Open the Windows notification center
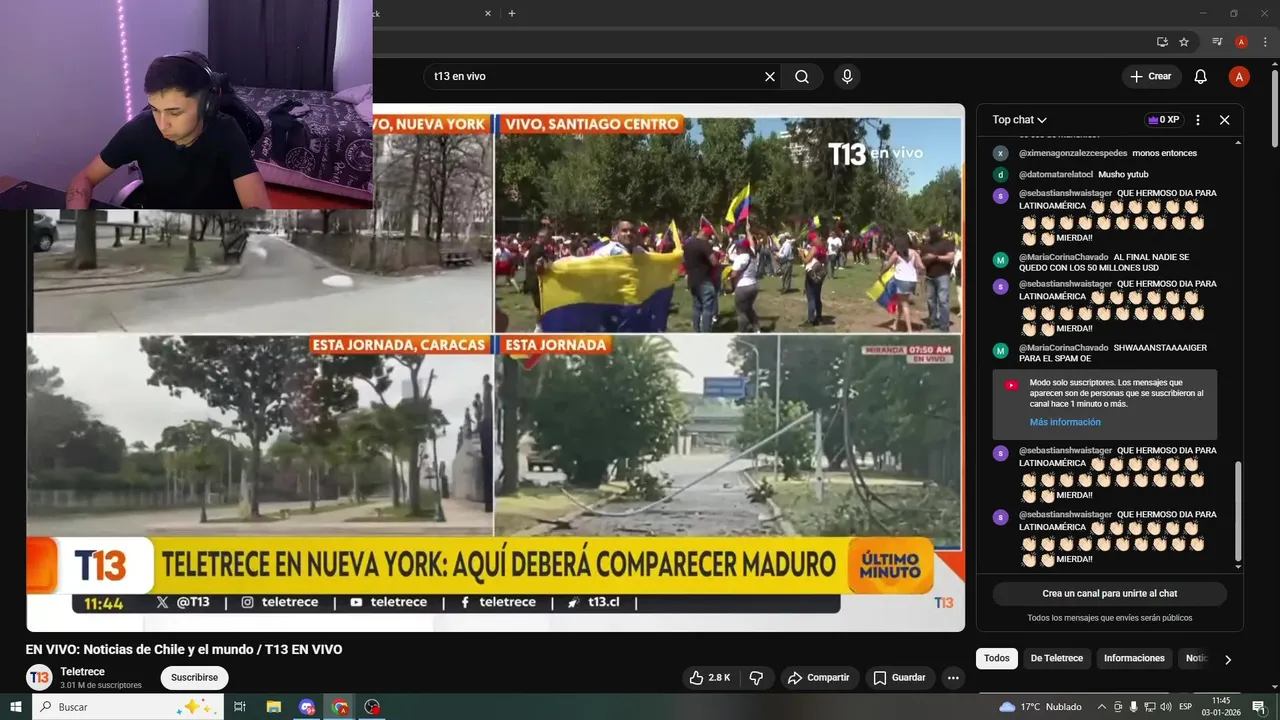The height and width of the screenshot is (720, 1280). 1259,707
